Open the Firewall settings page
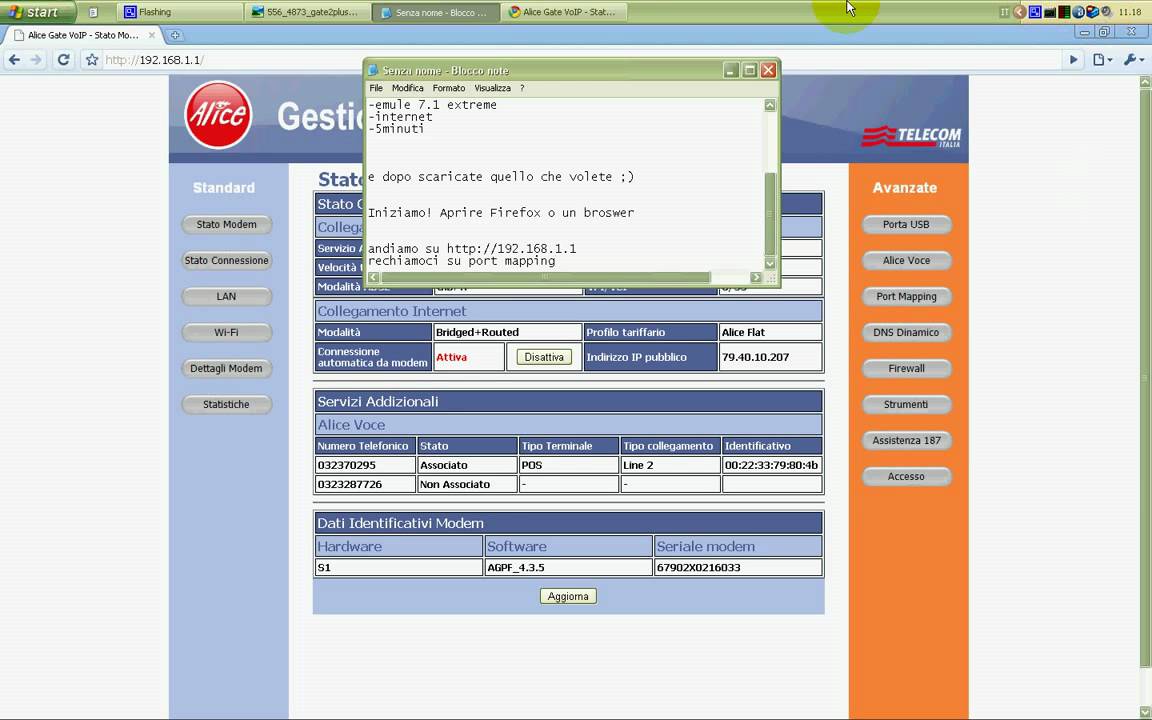Image resolution: width=1152 pixels, height=720 pixels. [906, 368]
